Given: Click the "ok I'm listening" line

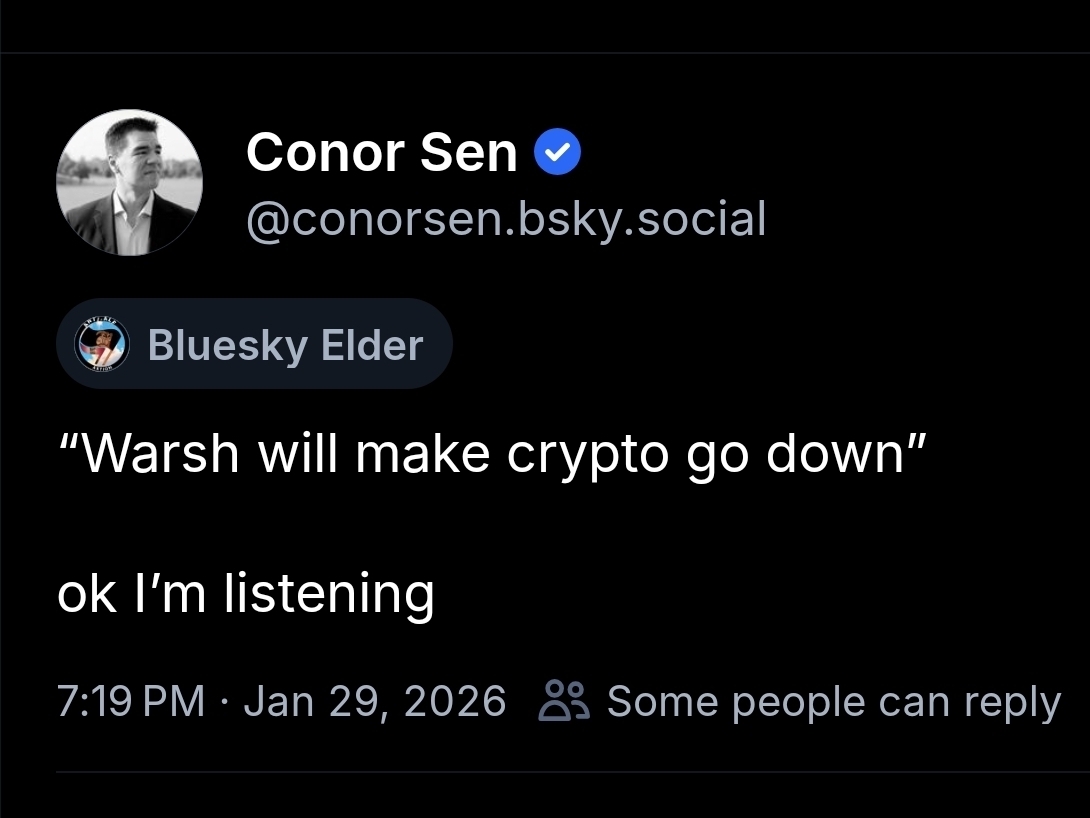Looking at the screenshot, I should [x=246, y=594].
